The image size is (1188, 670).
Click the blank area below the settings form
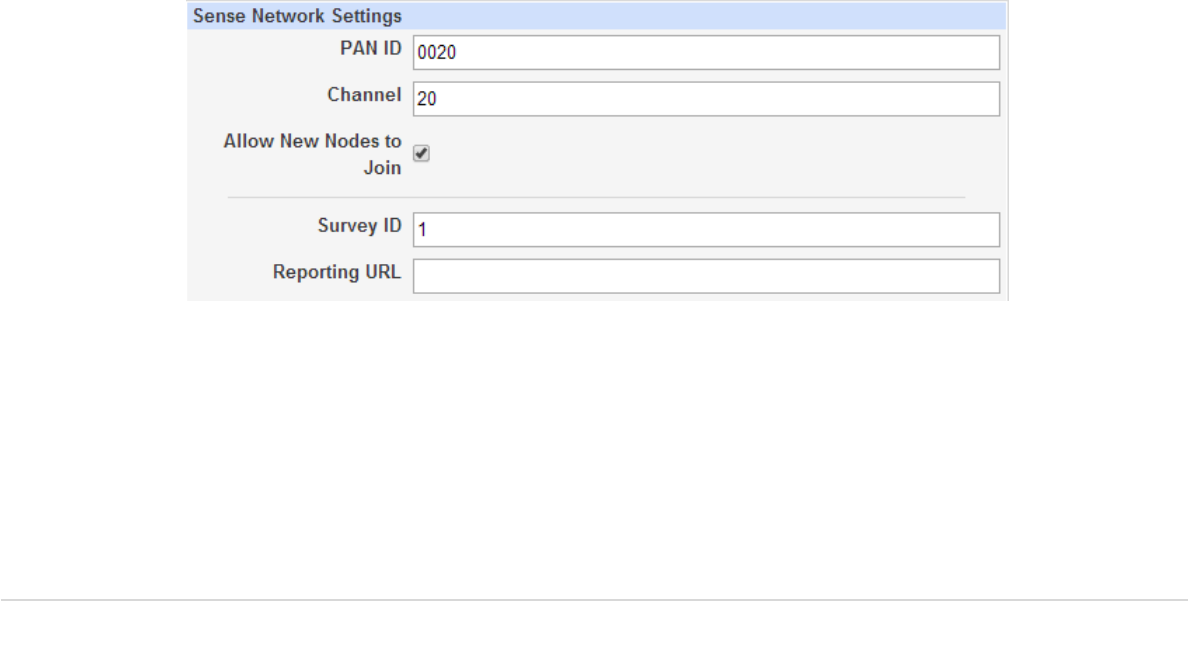pyautogui.click(x=596, y=450)
